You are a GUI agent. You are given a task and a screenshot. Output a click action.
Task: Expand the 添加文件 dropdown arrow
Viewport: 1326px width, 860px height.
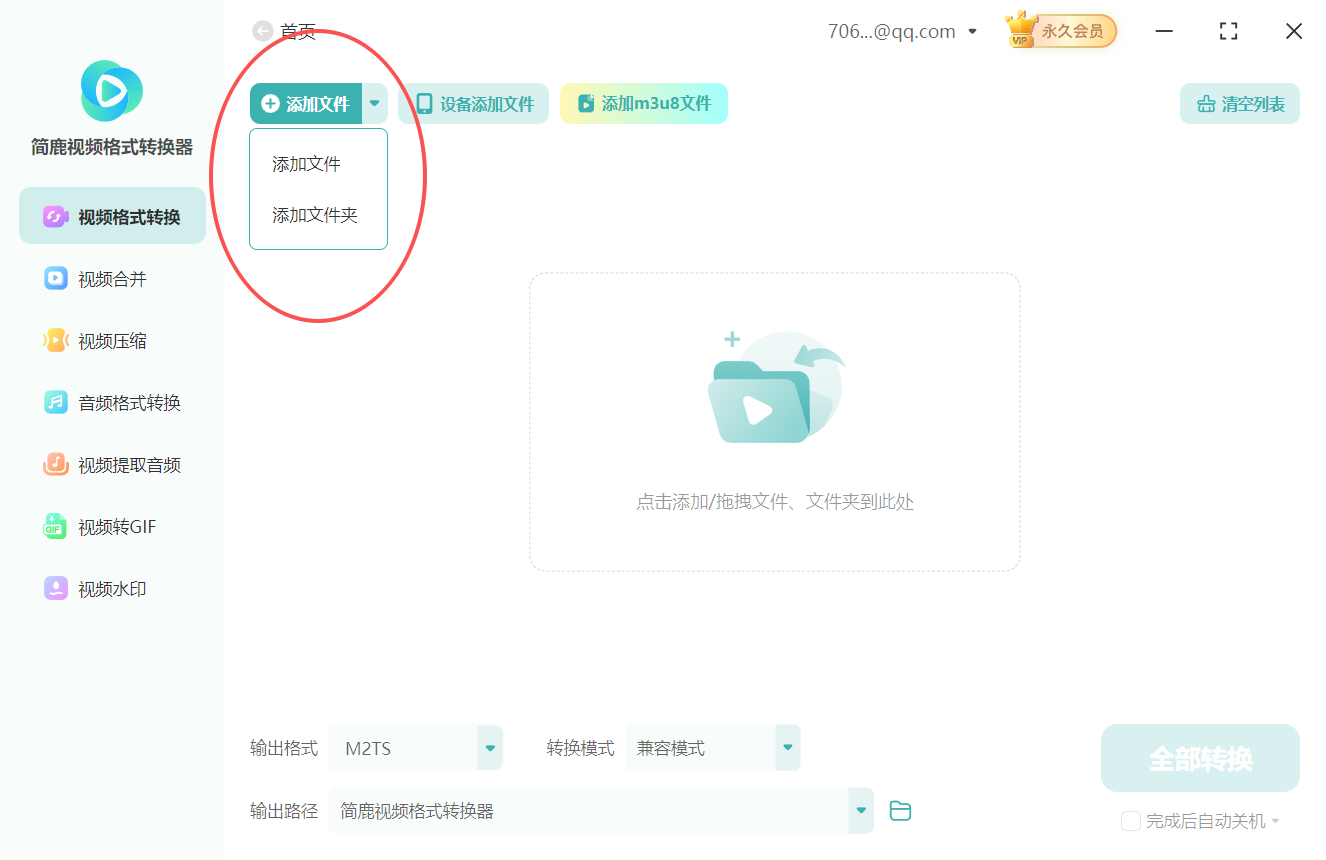click(375, 103)
